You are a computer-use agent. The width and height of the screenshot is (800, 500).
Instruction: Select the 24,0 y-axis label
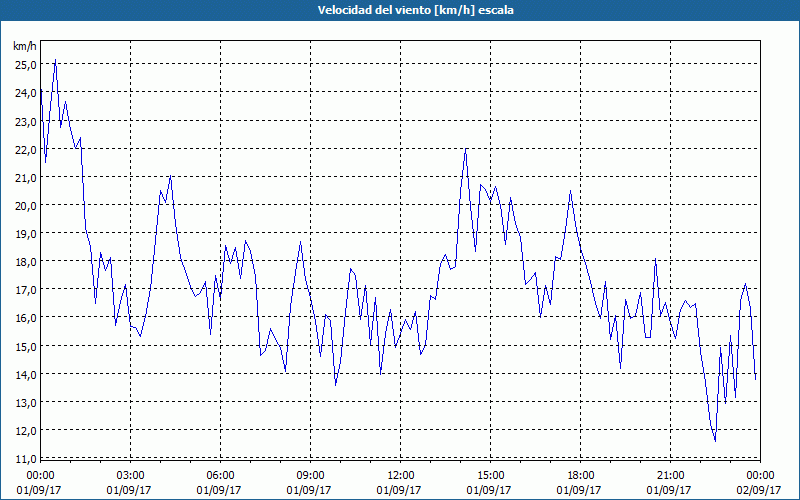tap(26, 93)
